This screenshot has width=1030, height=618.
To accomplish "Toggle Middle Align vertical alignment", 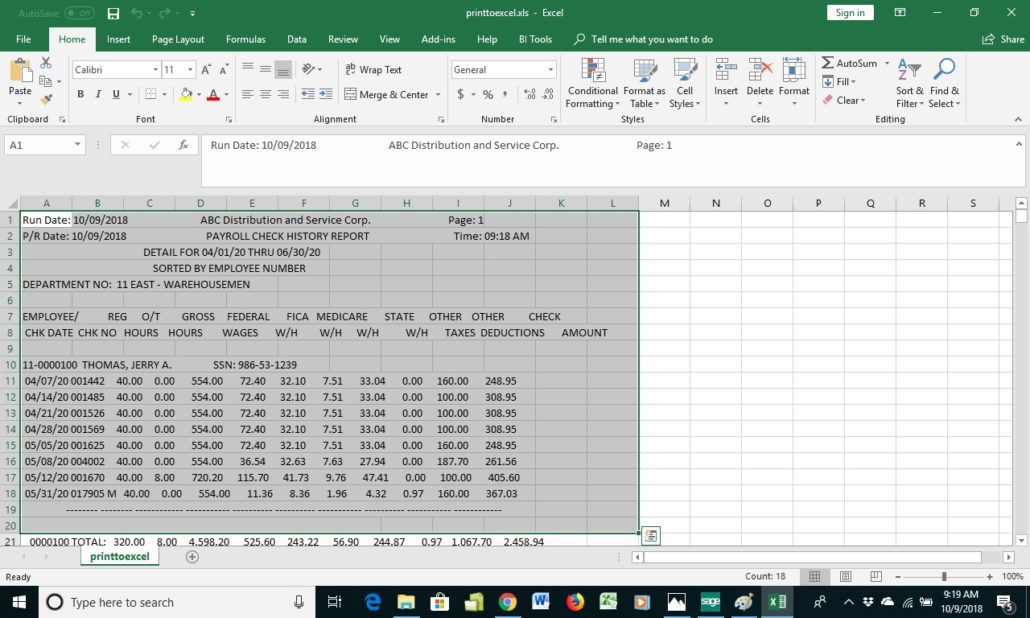I will [x=265, y=68].
